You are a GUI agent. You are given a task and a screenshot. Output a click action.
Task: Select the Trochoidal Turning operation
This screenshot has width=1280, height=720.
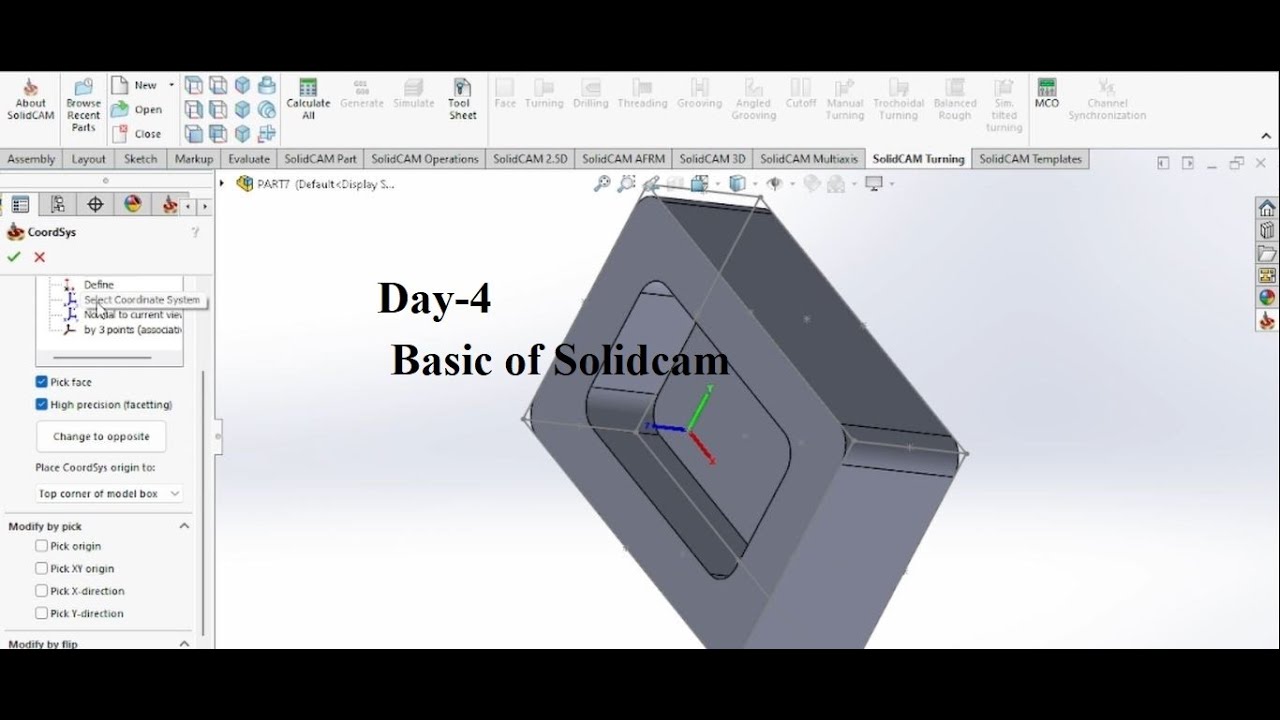pos(898,100)
